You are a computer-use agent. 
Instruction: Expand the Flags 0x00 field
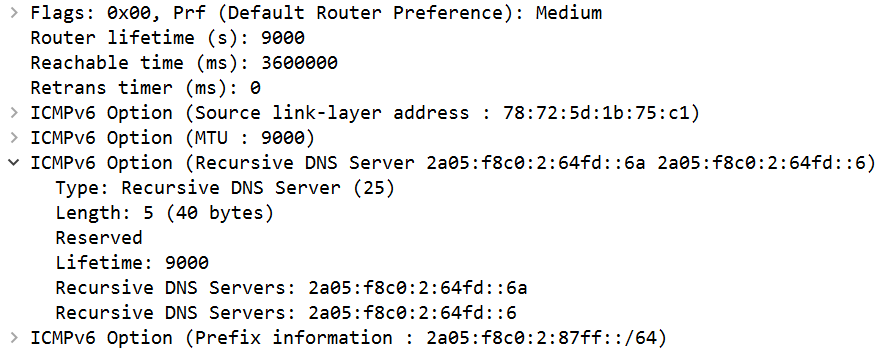pyautogui.click(x=13, y=13)
